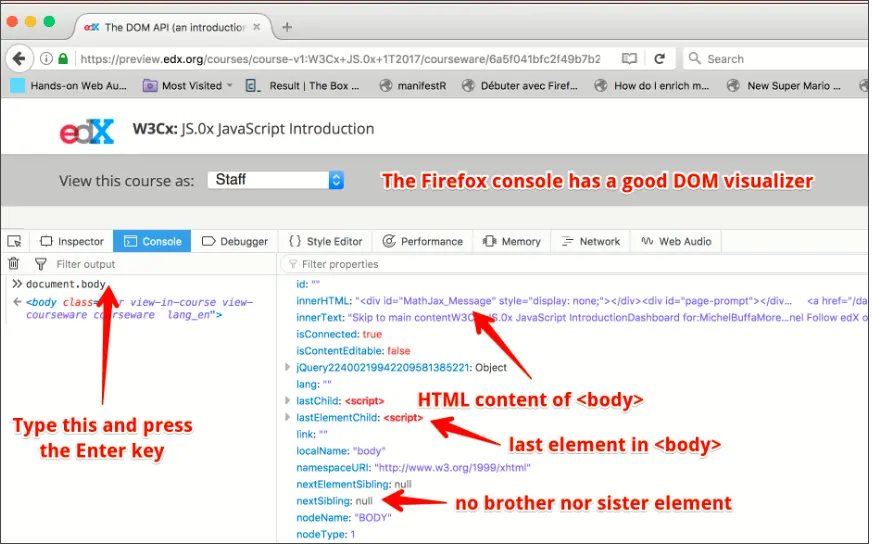872x547 pixels.
Task: Open the Debugger tab
Action: (x=235, y=241)
